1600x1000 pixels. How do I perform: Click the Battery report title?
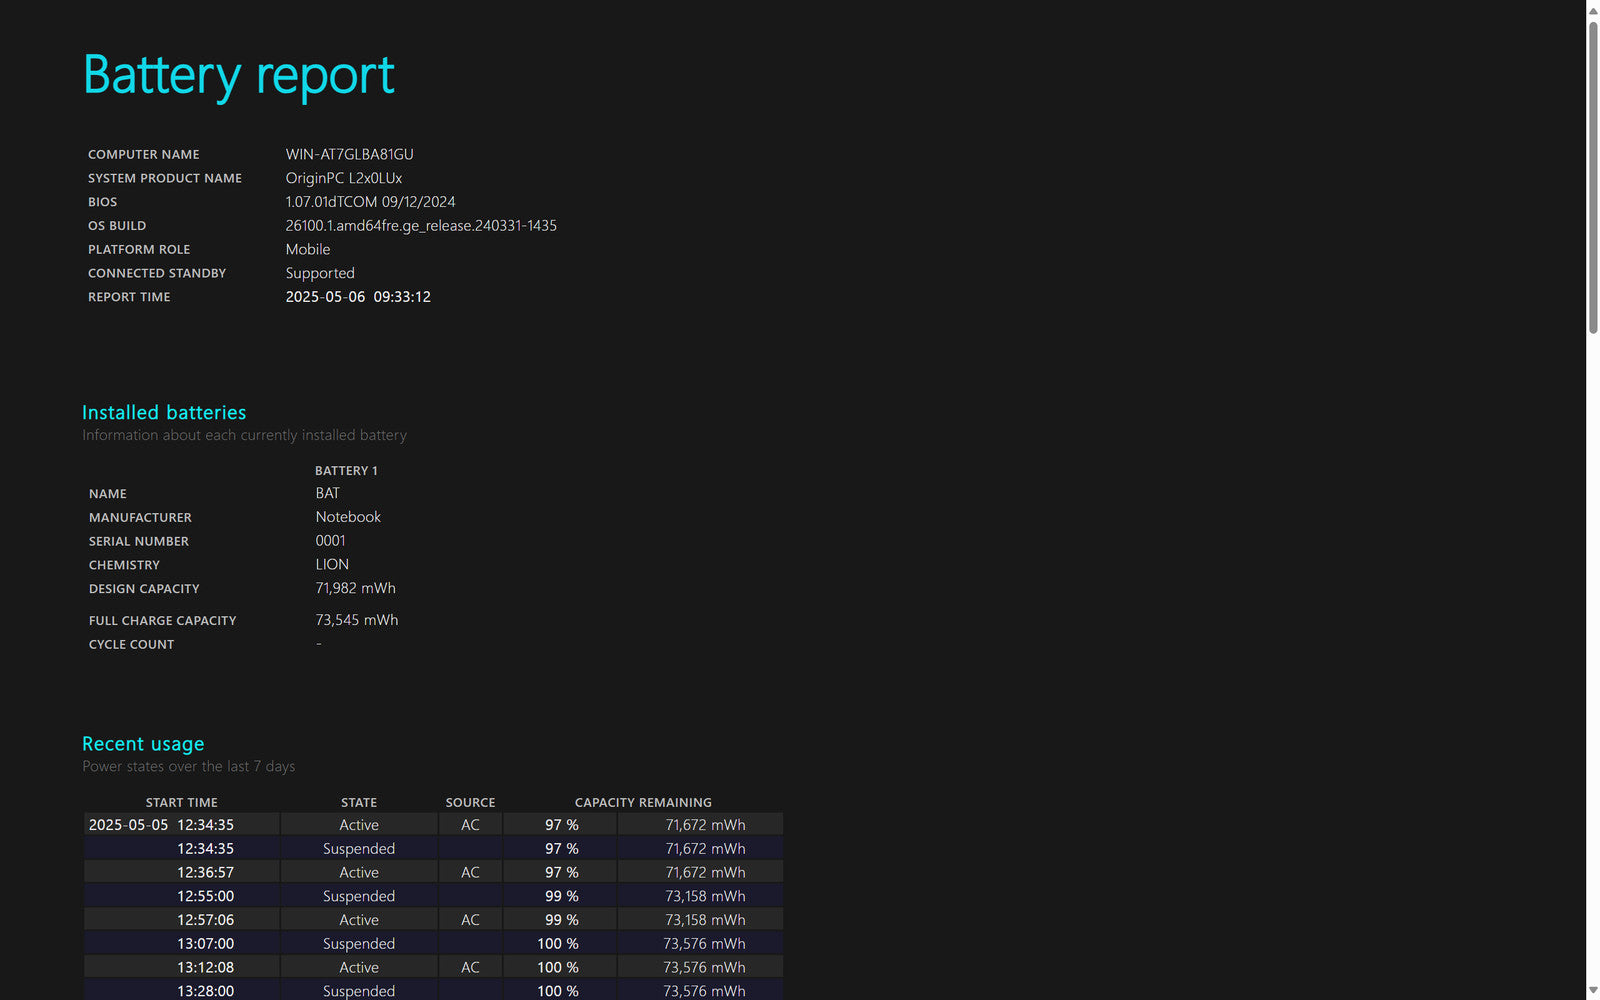pos(238,76)
